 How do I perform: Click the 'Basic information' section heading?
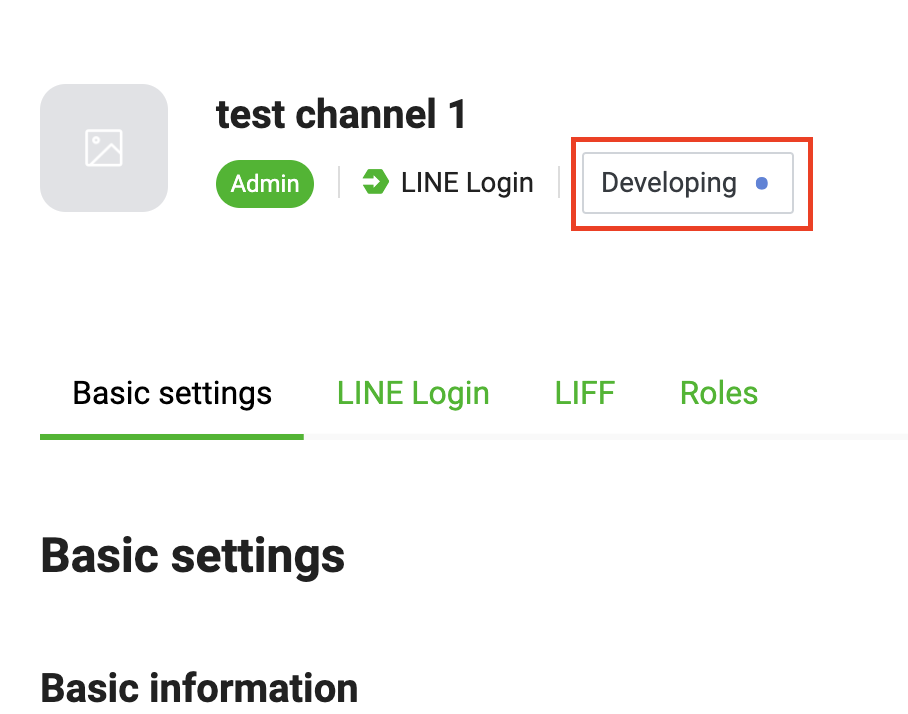coord(199,688)
